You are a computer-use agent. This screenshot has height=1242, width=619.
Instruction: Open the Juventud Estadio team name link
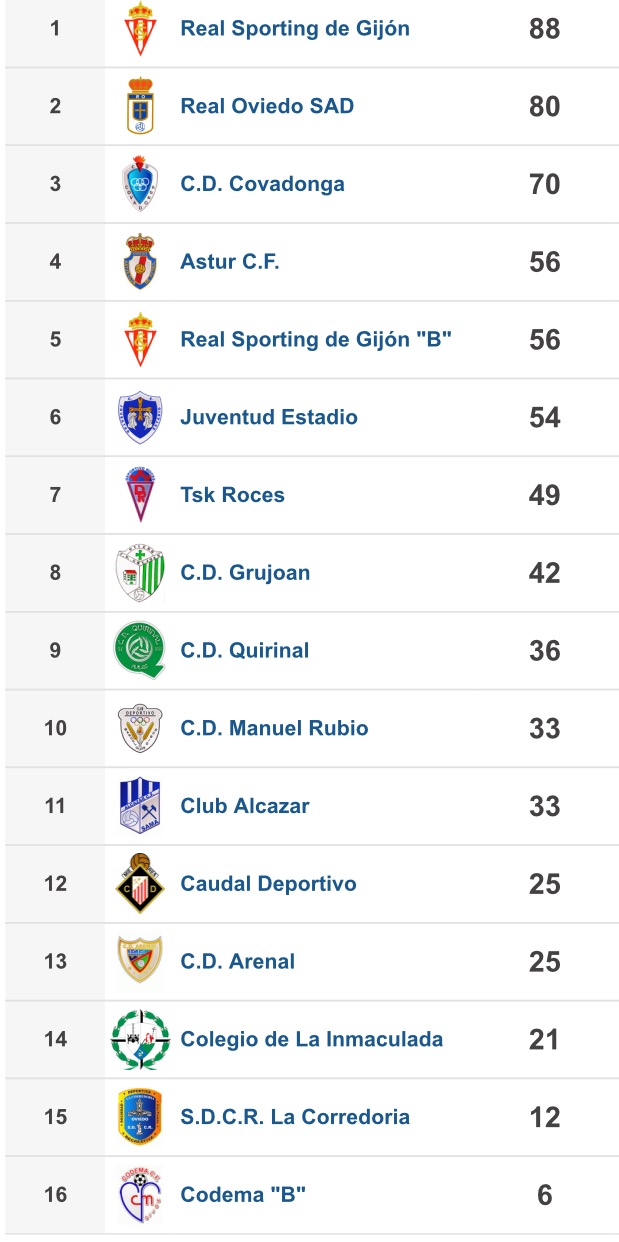[269, 417]
